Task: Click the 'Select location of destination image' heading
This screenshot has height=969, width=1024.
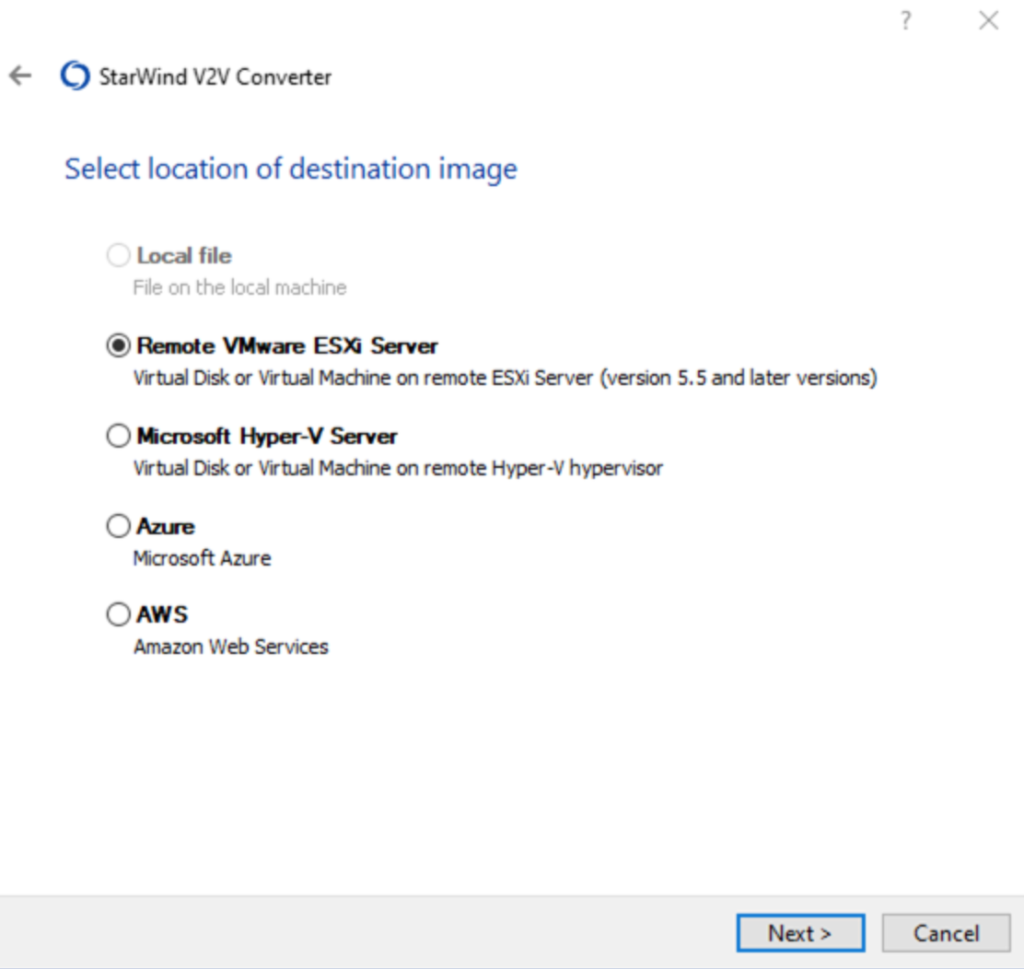Action: tap(291, 169)
